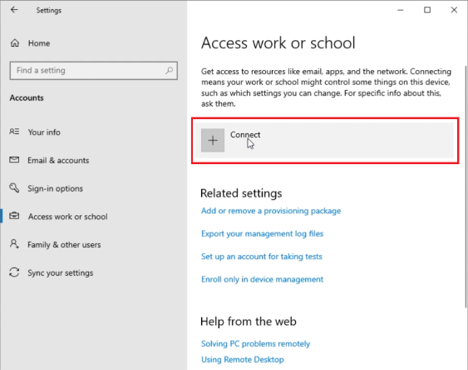Open Solving PC problems remotely link
This screenshot has height=370, width=468.
(256, 344)
